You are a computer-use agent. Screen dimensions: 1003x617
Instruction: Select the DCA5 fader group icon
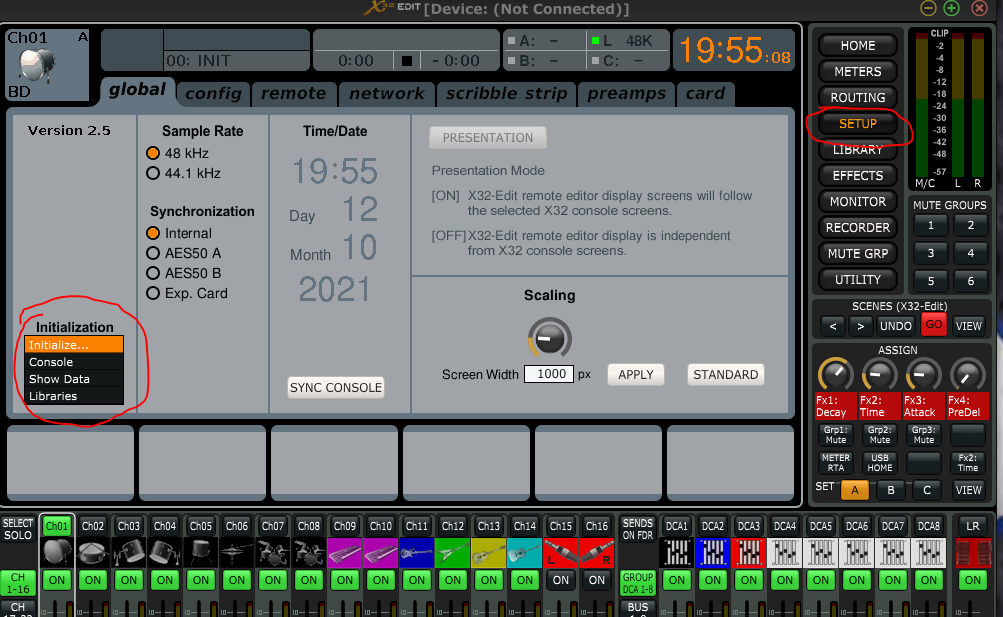click(821, 552)
